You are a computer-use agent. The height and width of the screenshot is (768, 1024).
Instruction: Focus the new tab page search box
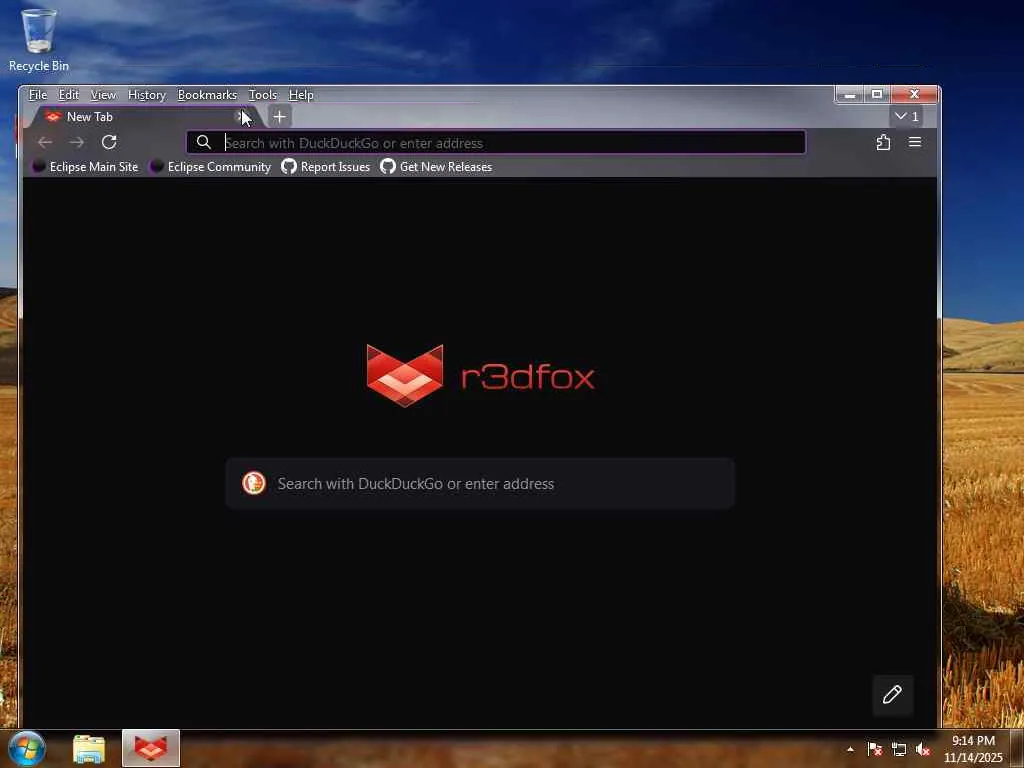[x=480, y=483]
